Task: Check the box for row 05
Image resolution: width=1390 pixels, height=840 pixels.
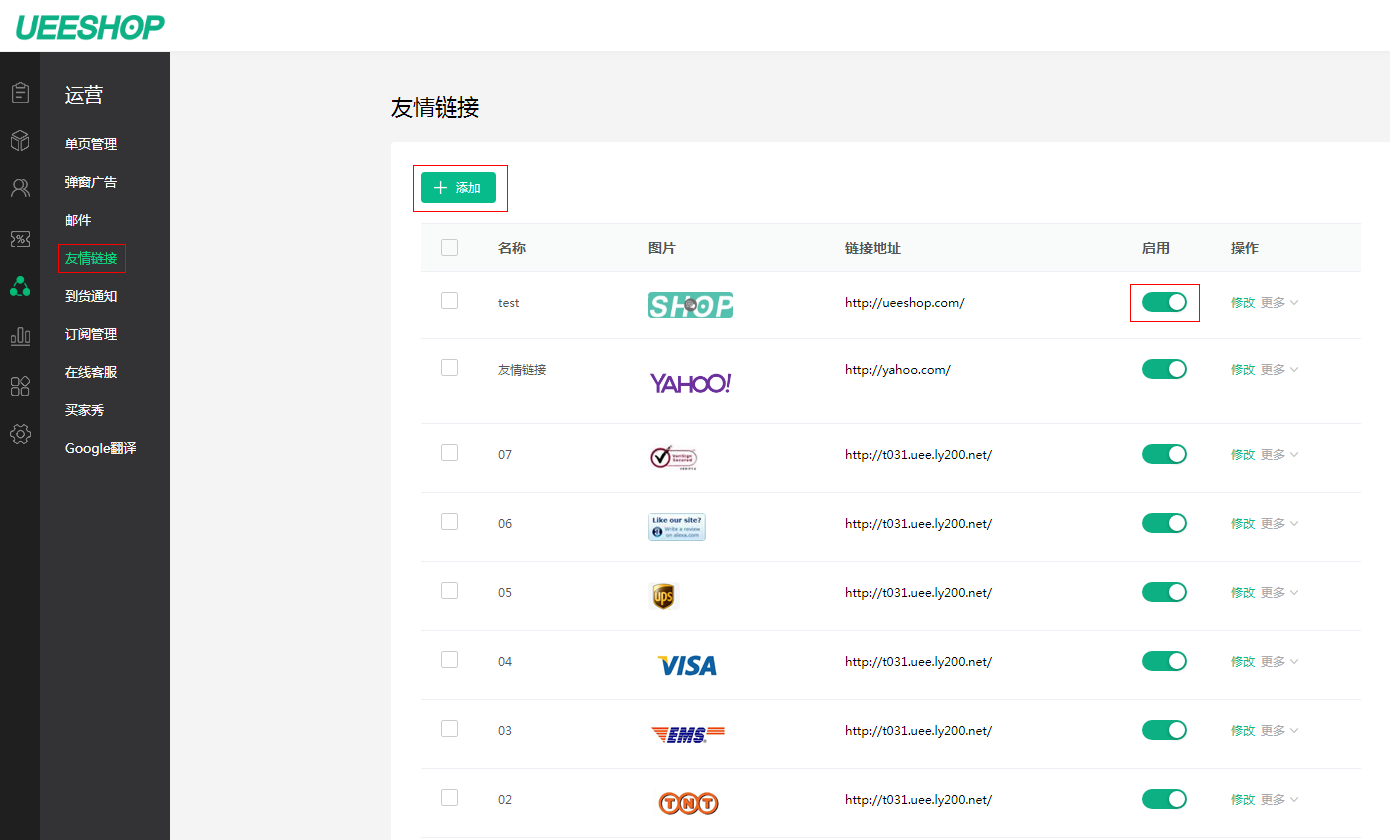Action: coord(449,590)
